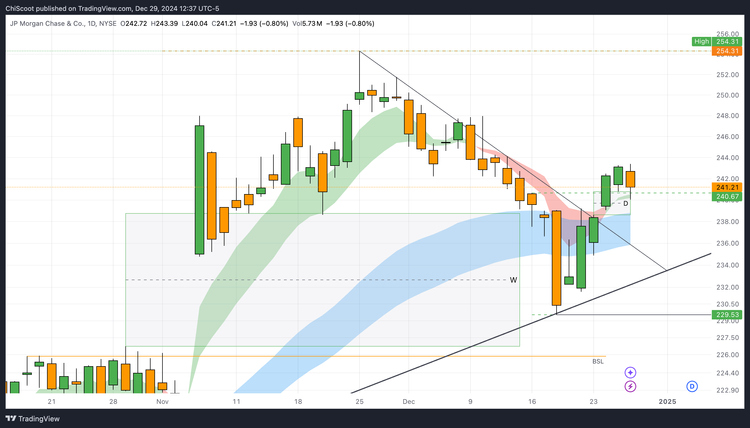The height and width of the screenshot is (428, 750).
Task: Click the 226.00 price axis value
Action: pos(728,355)
